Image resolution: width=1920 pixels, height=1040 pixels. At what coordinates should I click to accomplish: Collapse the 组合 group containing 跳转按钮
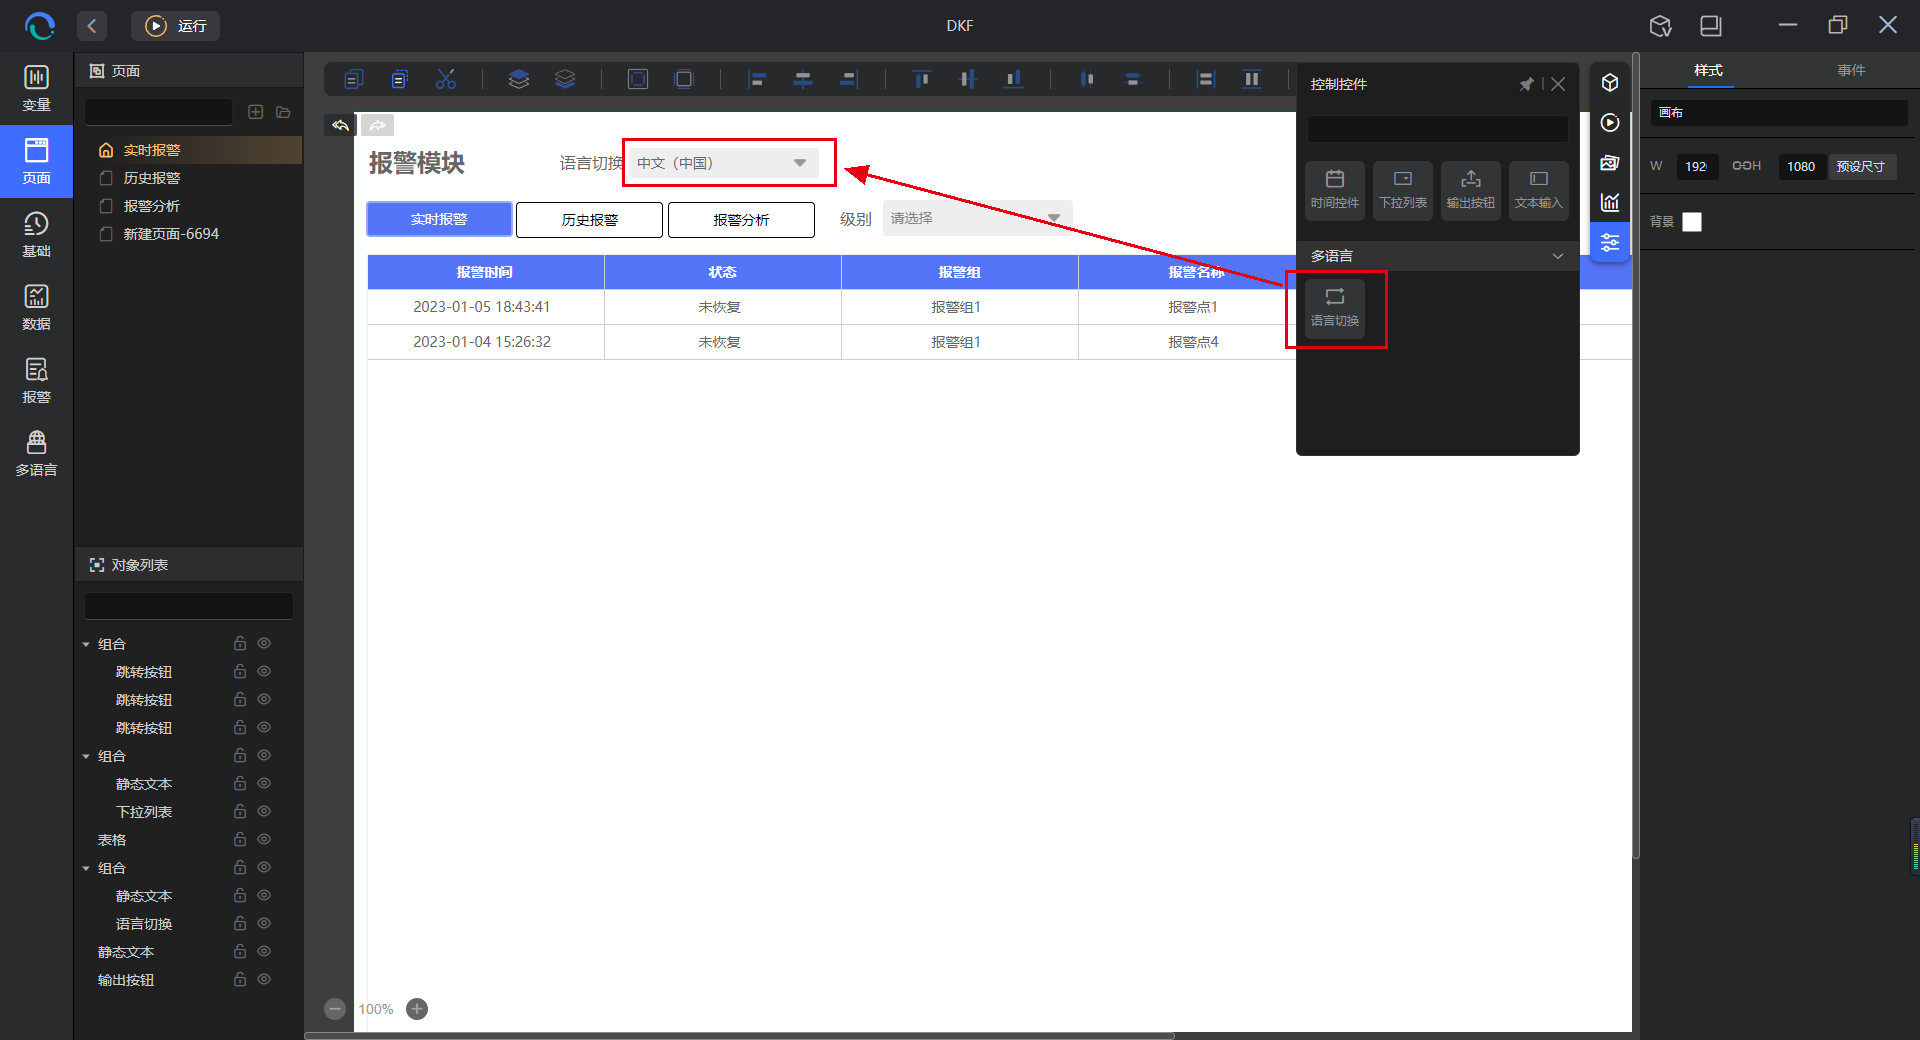pos(86,644)
